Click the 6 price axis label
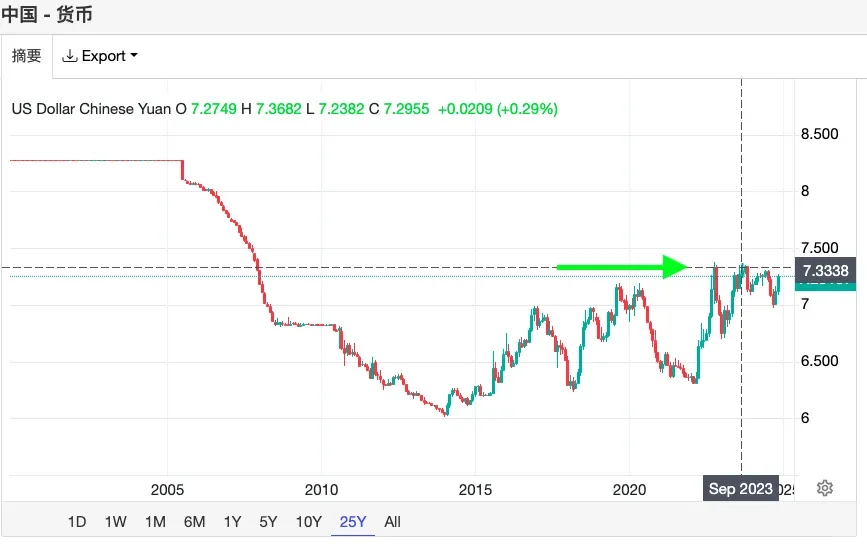 (805, 418)
